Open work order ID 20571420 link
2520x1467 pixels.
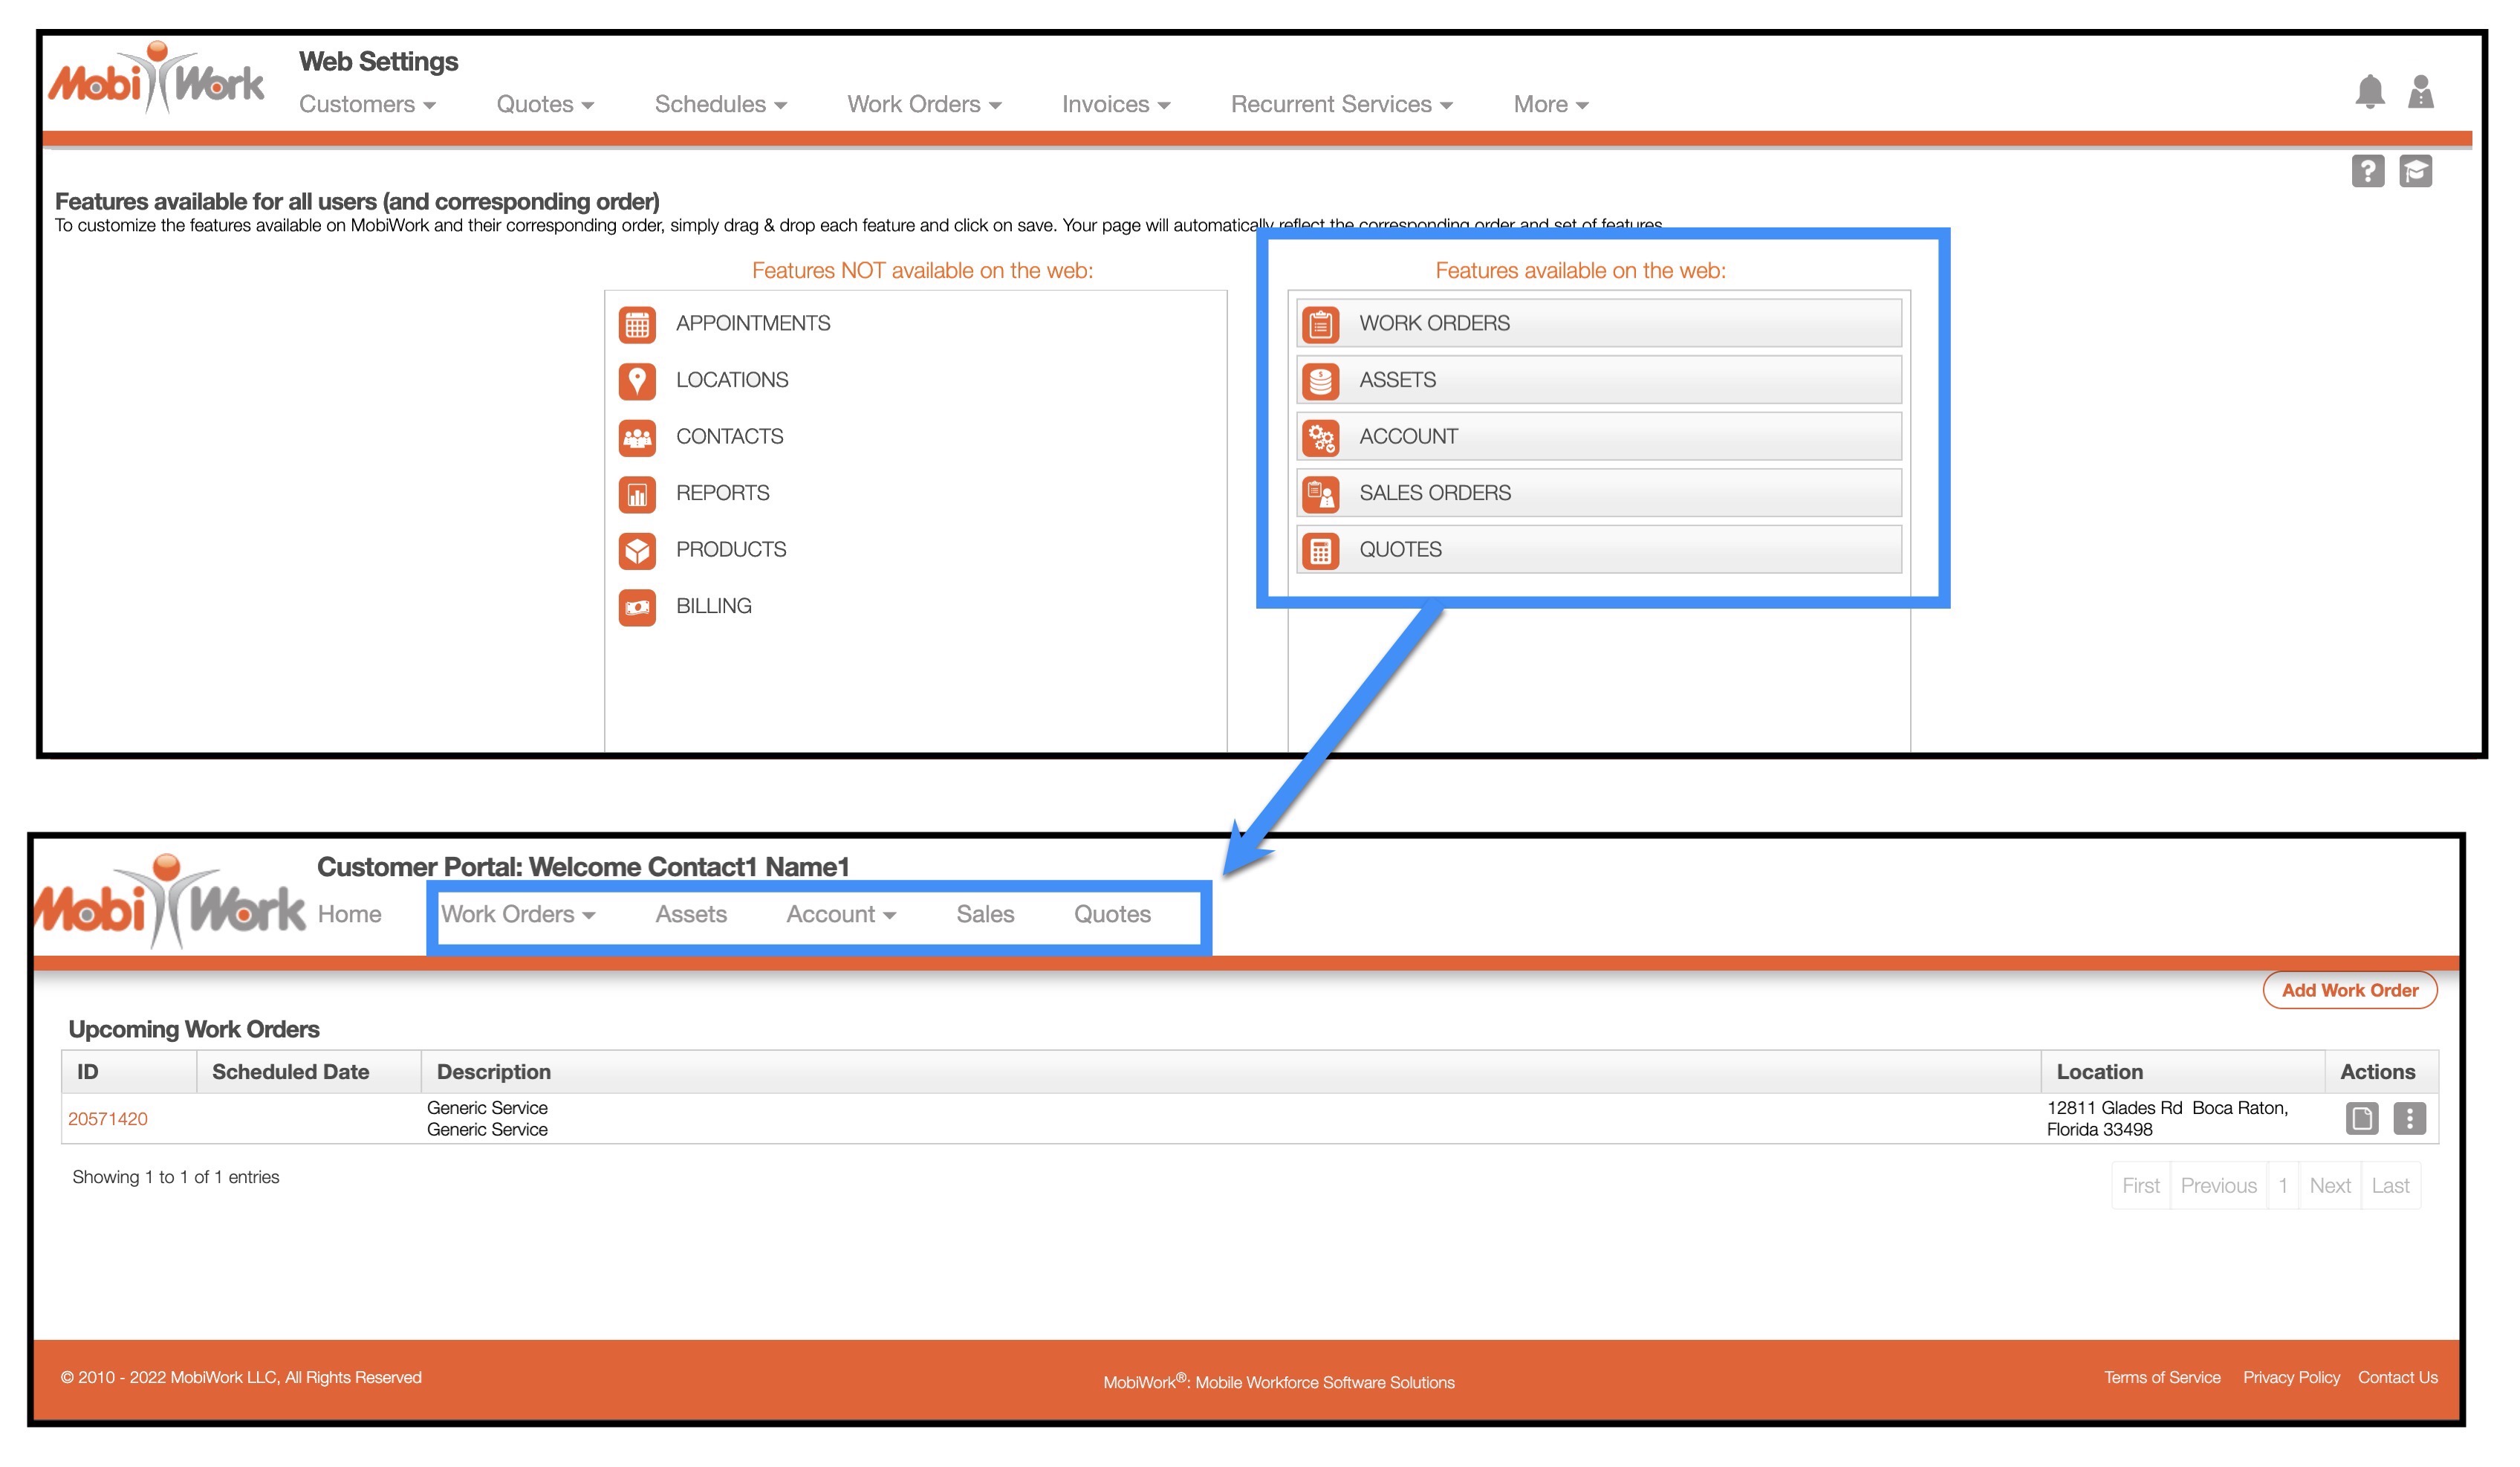108,1119
